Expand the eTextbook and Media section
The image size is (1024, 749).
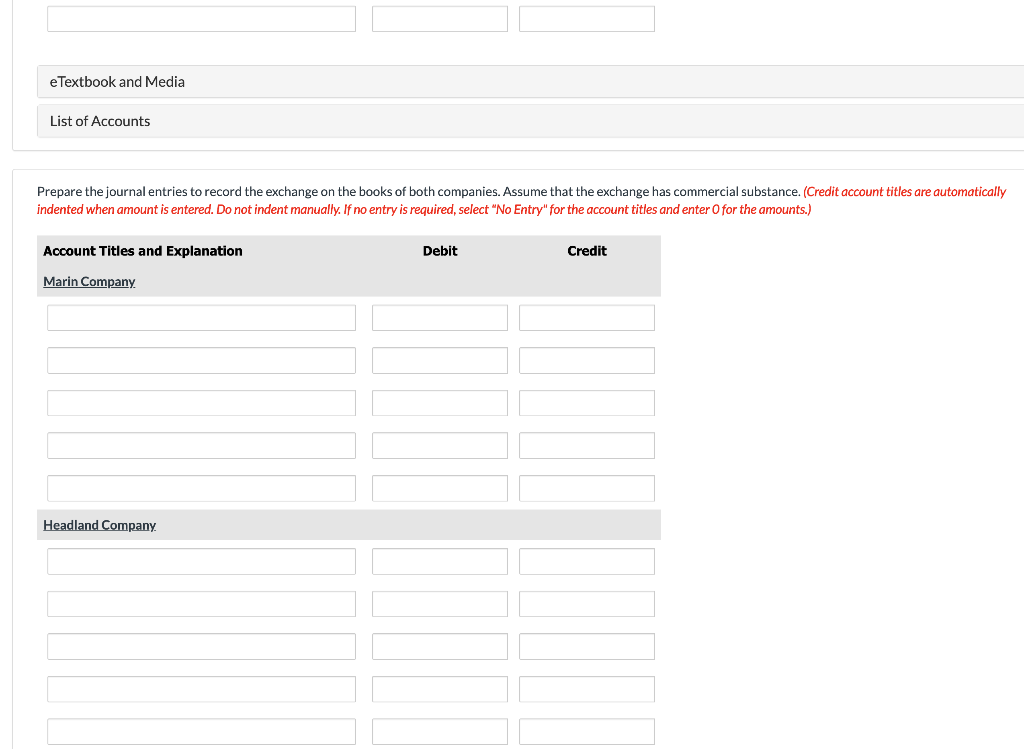[x=117, y=81]
